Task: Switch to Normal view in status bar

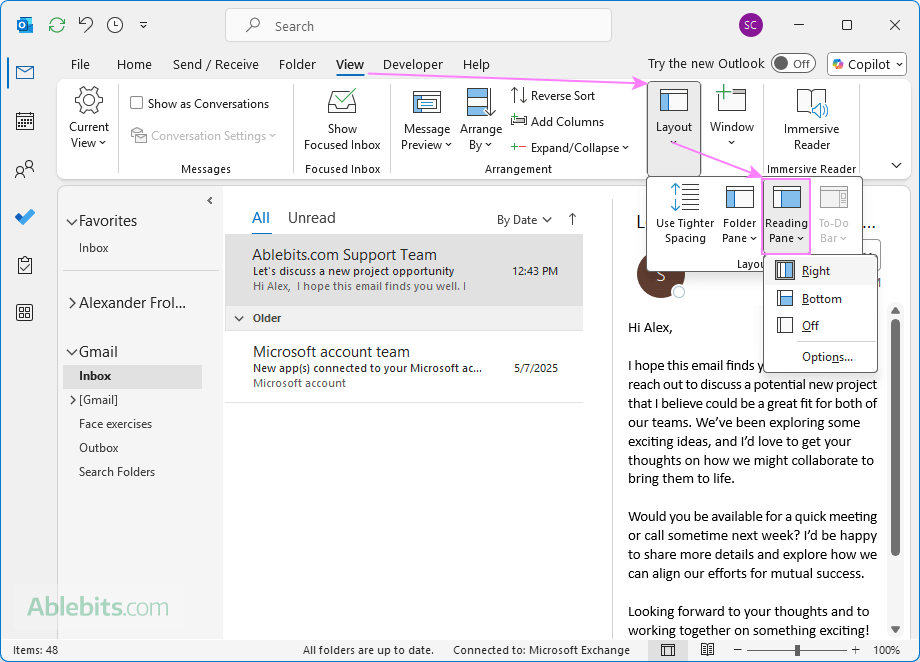Action: [668, 650]
